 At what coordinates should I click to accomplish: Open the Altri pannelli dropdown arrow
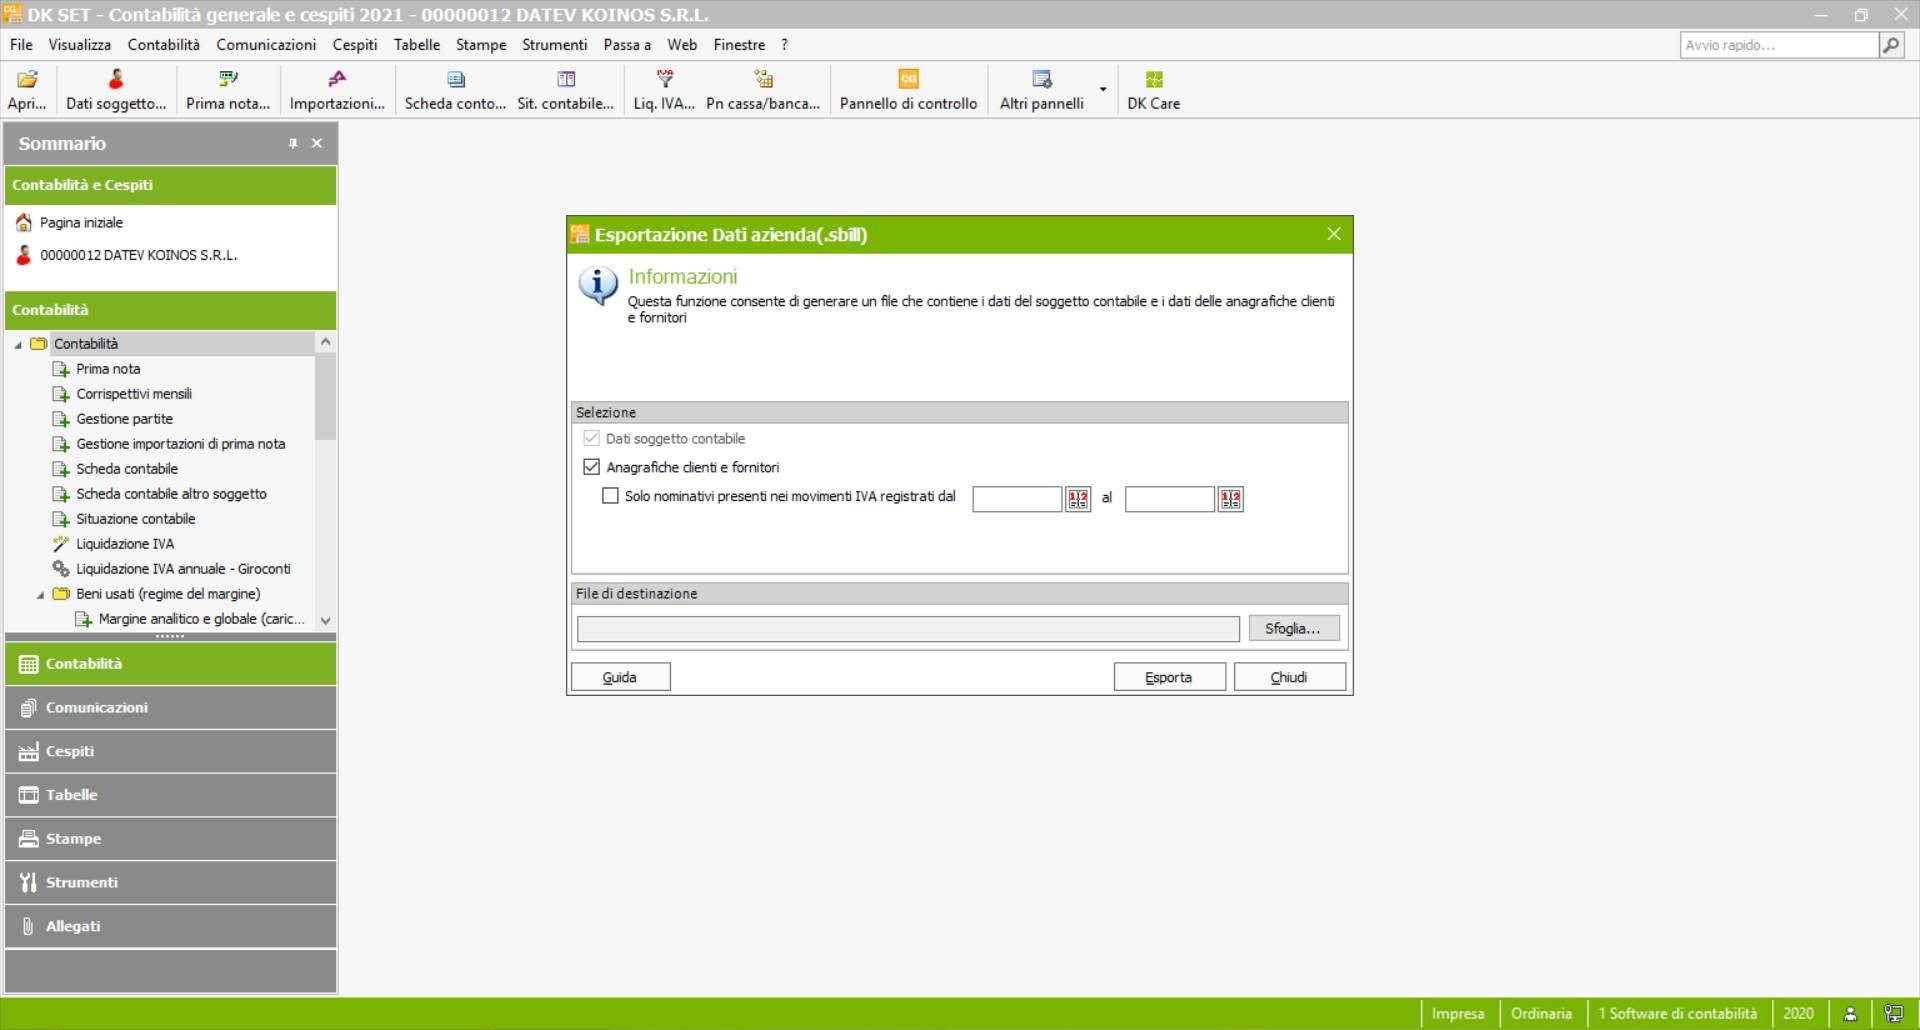click(1103, 89)
